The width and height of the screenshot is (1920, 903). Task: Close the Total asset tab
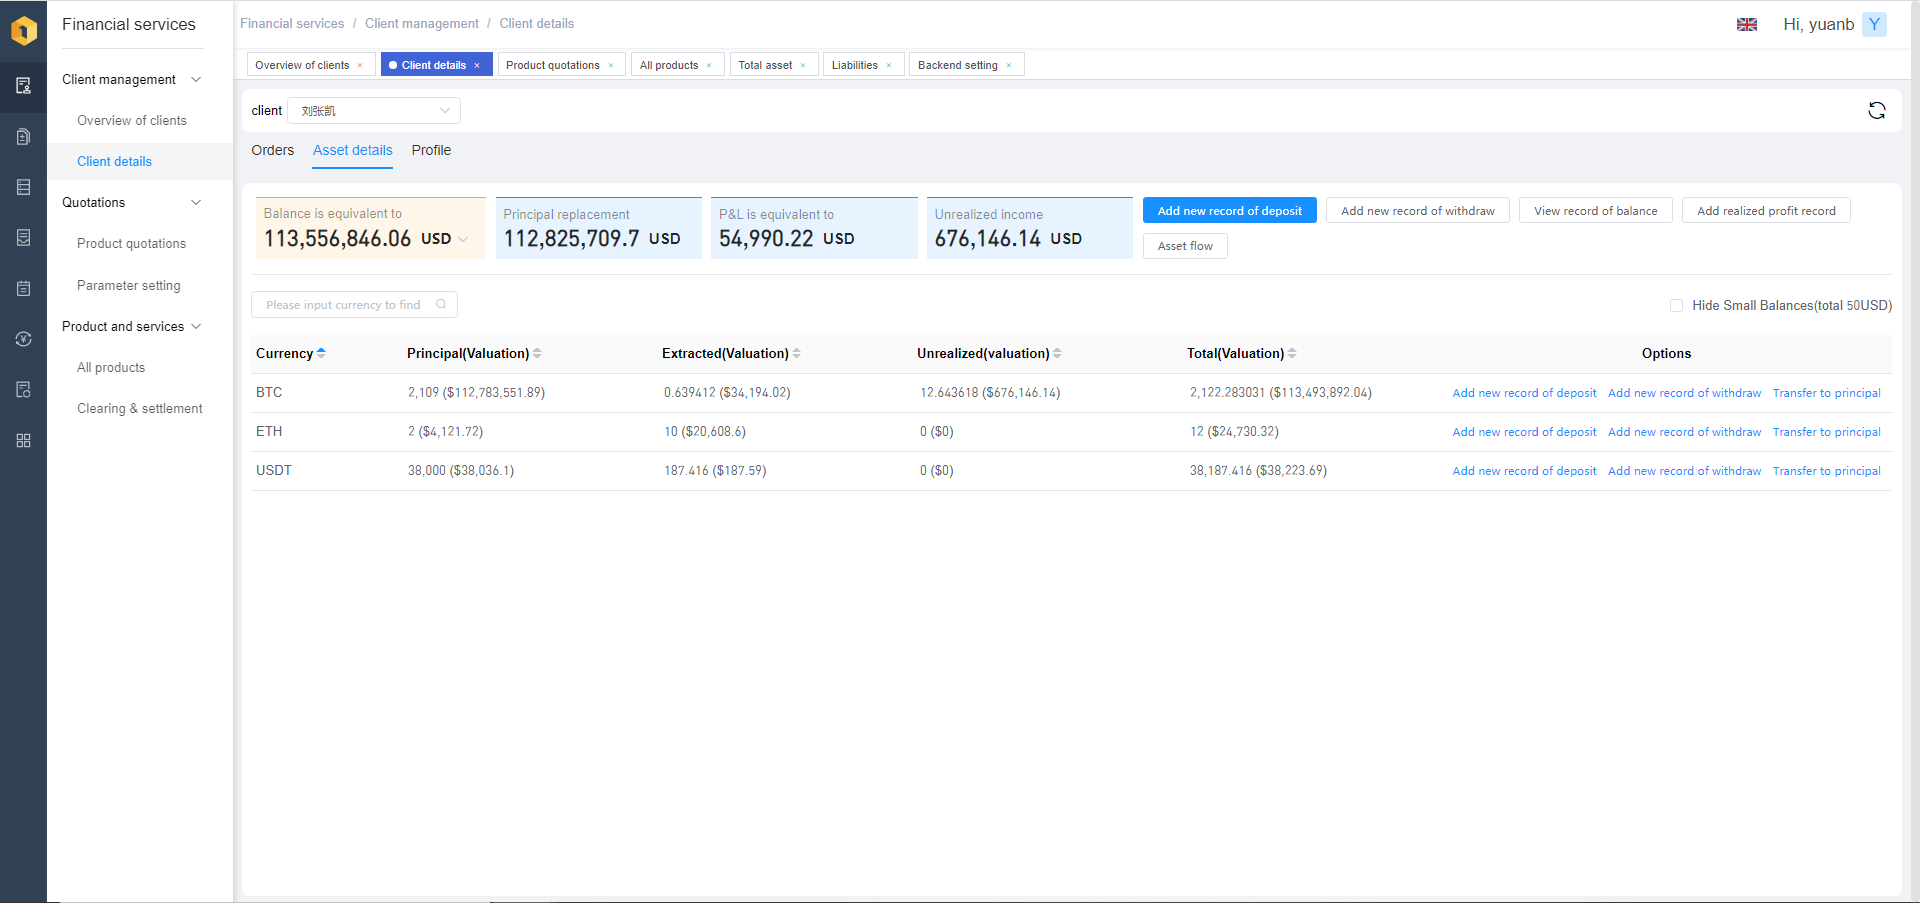click(x=803, y=66)
